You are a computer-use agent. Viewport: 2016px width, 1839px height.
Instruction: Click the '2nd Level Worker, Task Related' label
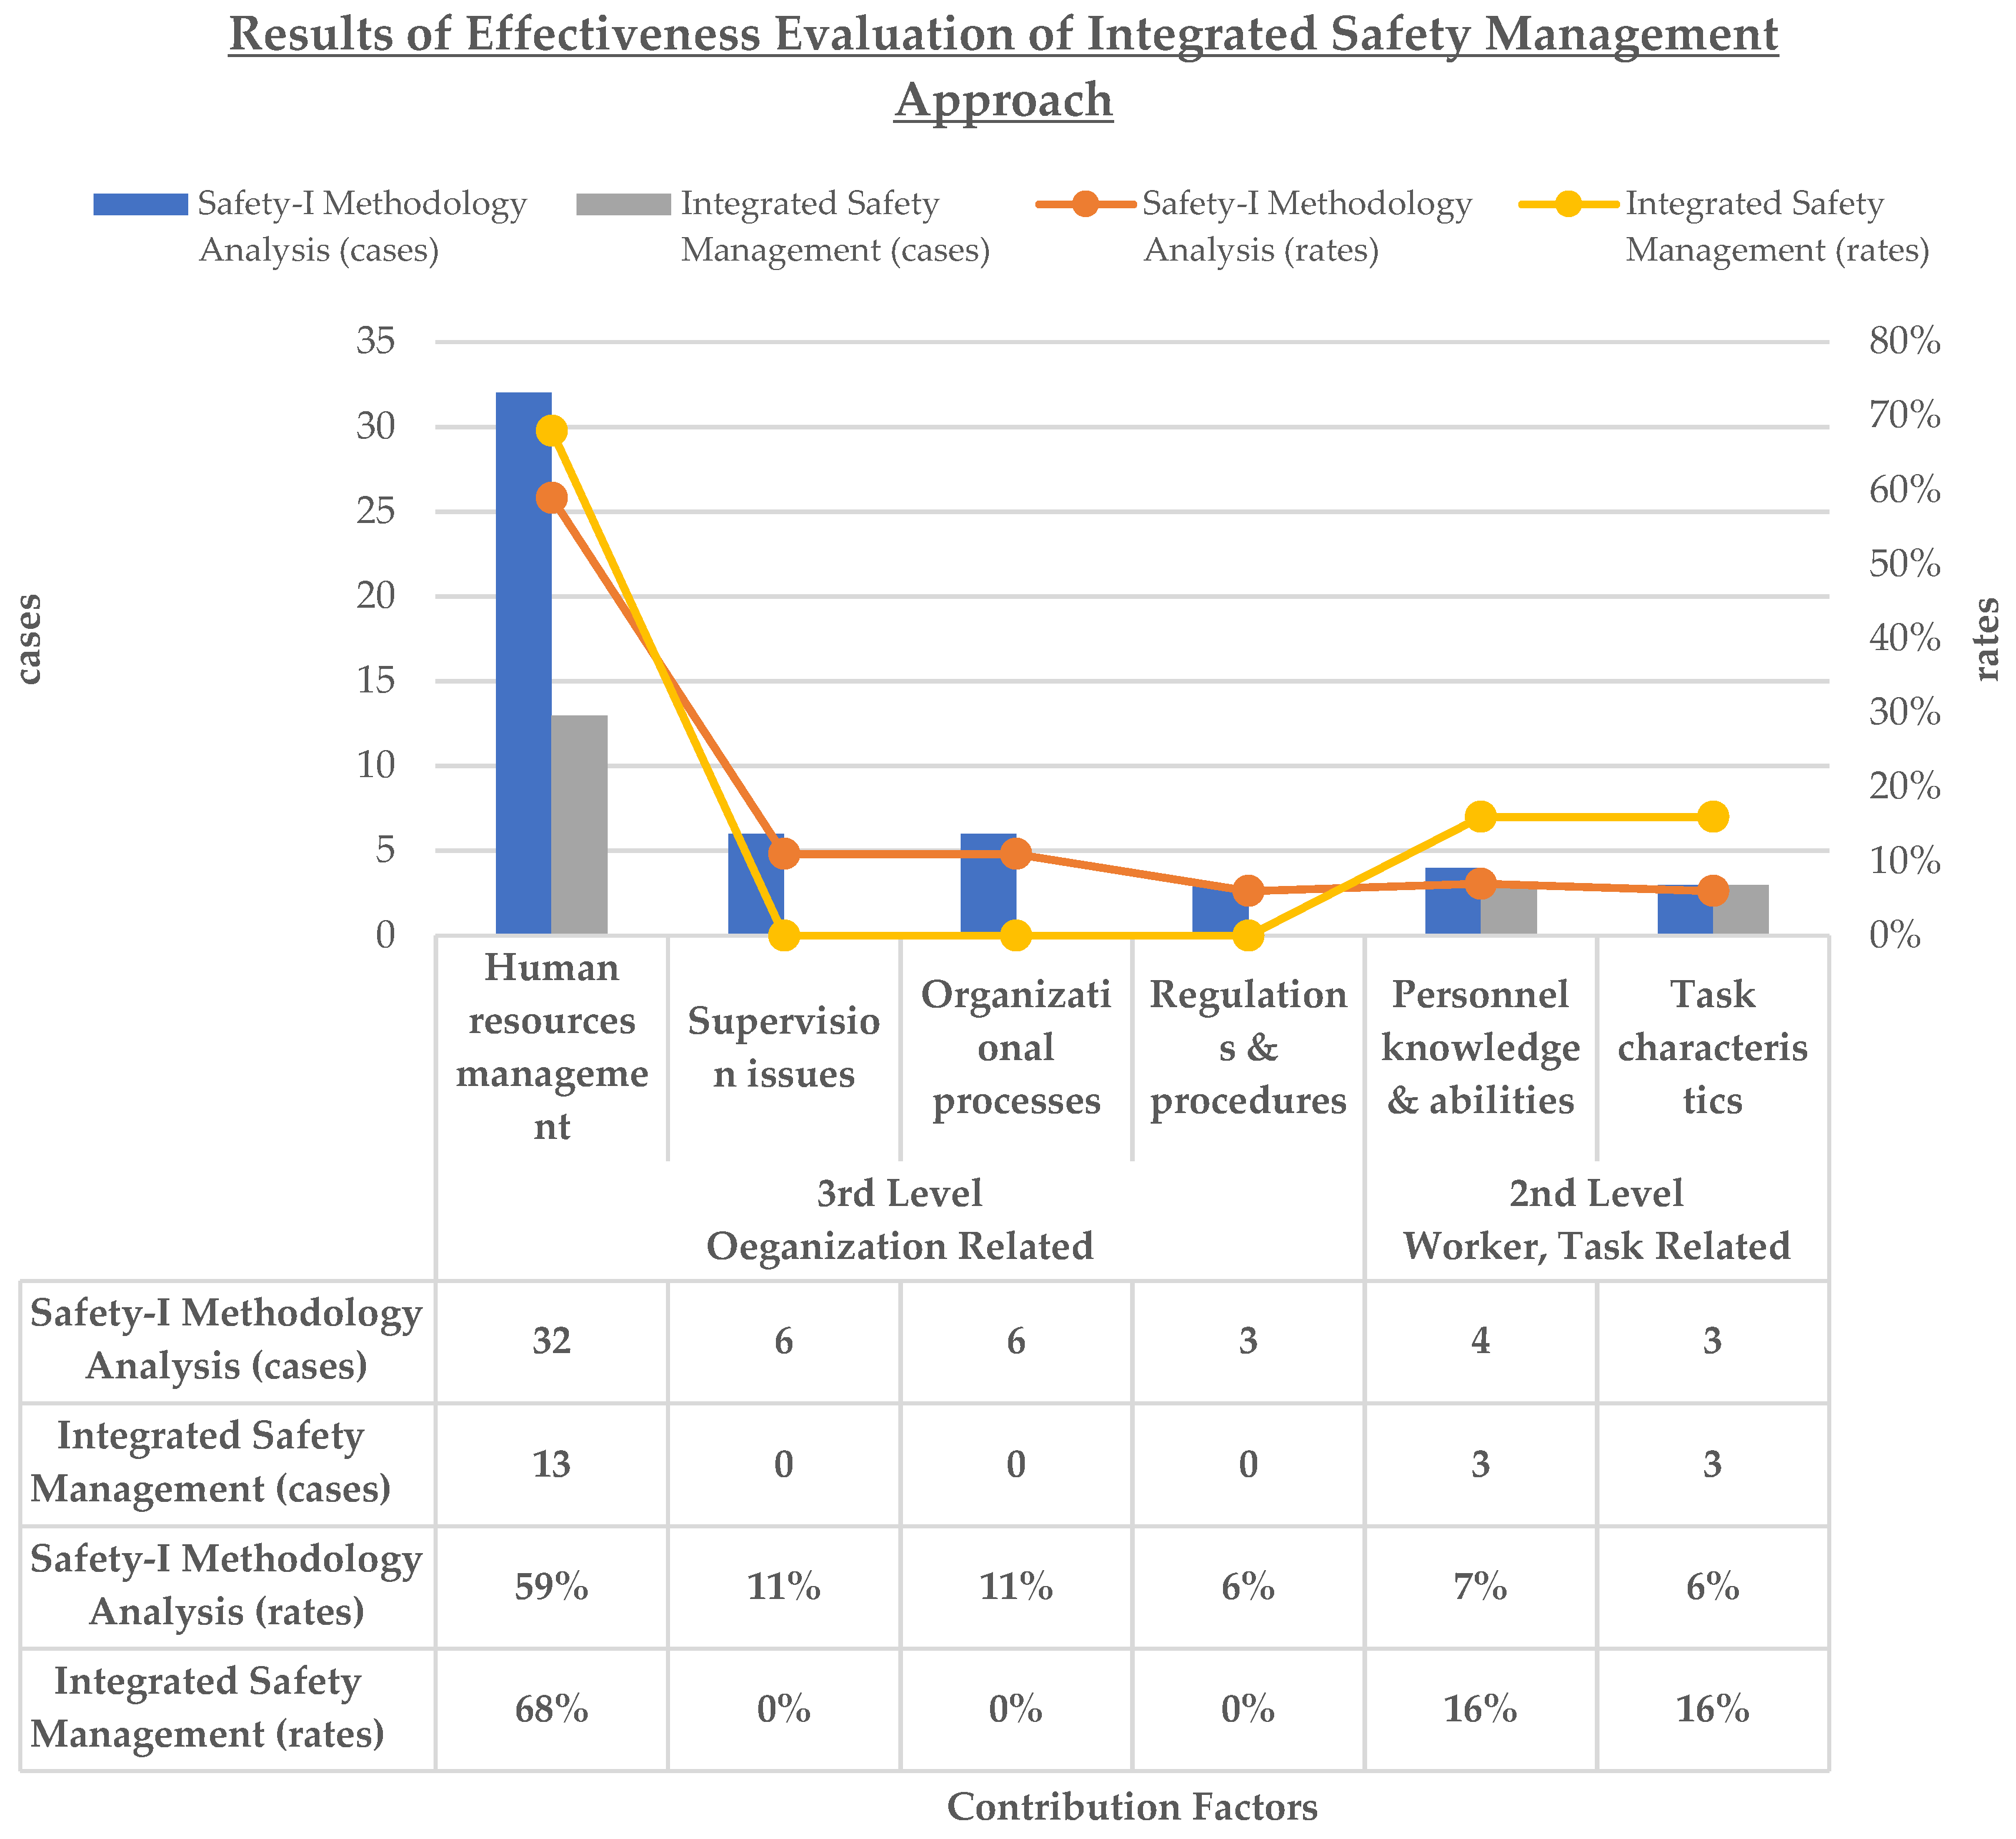(x=1596, y=1220)
